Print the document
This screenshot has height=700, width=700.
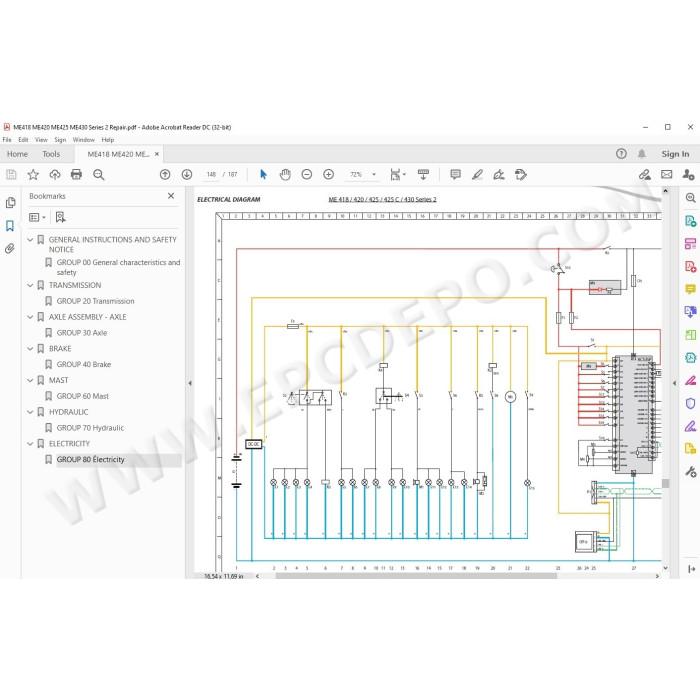77,175
